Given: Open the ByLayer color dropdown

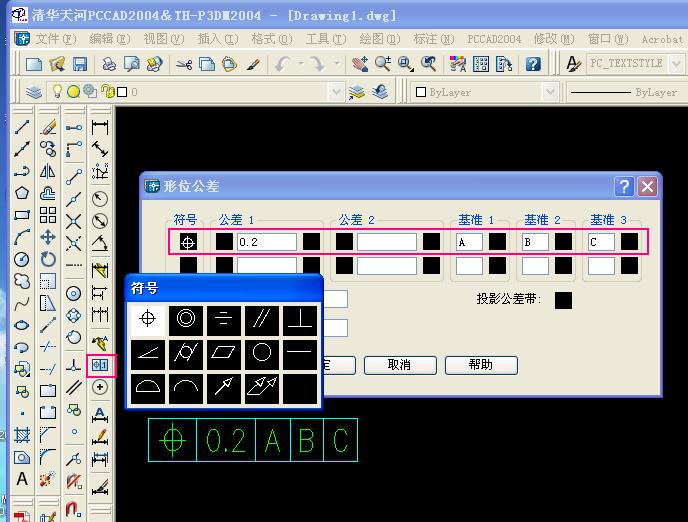Looking at the screenshot, I should (x=550, y=92).
